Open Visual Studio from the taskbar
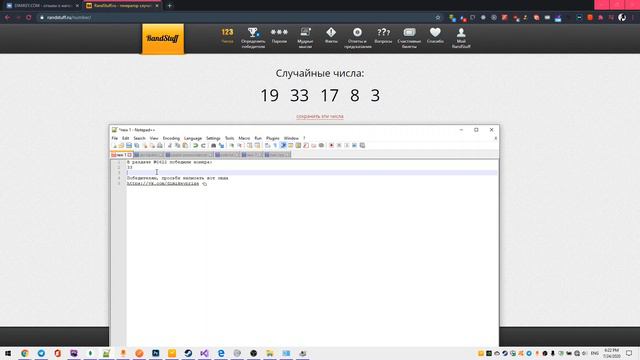The image size is (640, 360). [x=204, y=353]
